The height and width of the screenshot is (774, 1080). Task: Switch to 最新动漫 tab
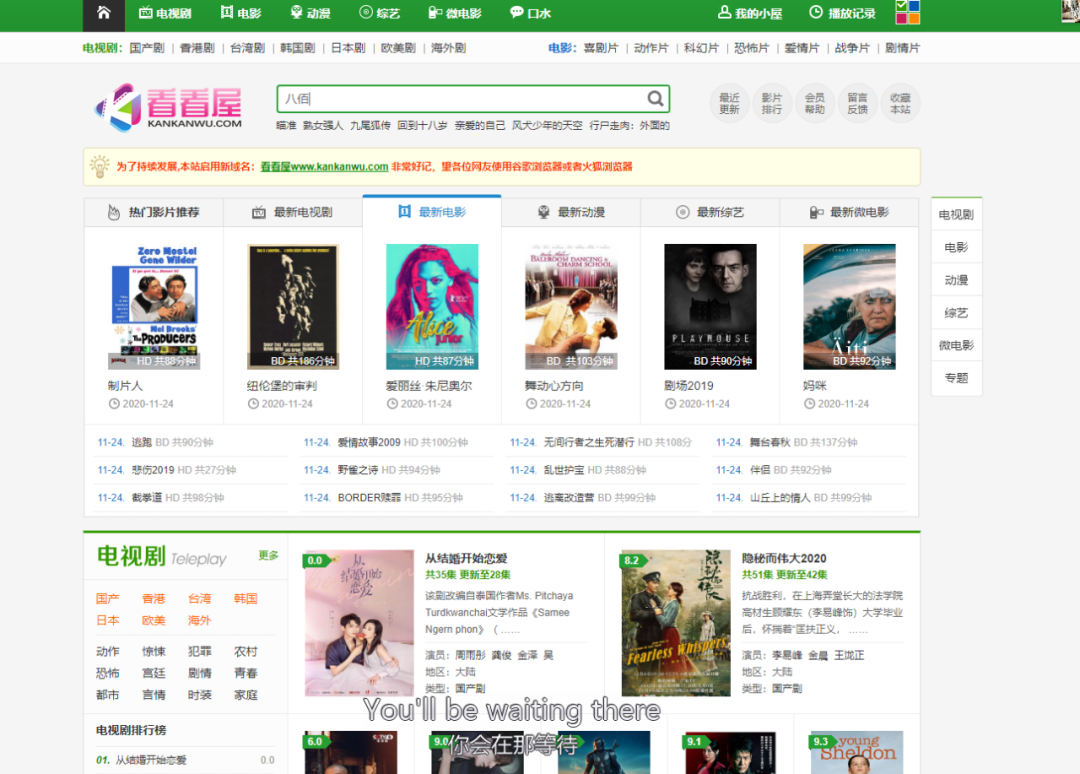pos(571,212)
